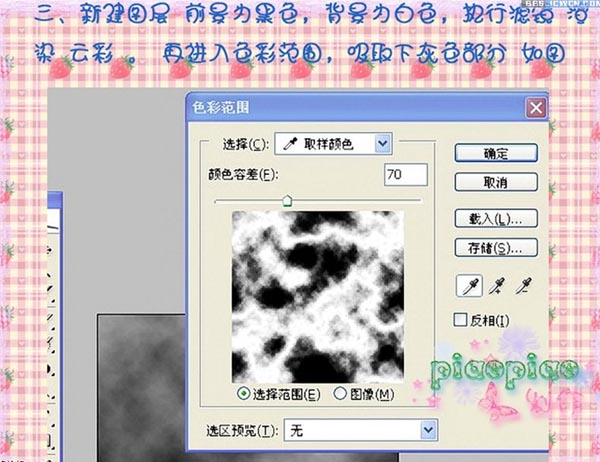The height and width of the screenshot is (462, 600).
Task: Click the far right end of the fuzziness slider track
Action: (419, 202)
